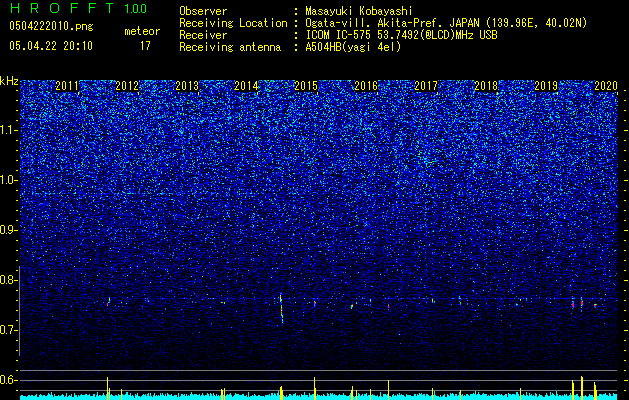
Task: Click the 2015 time axis label
Action: 306,86
